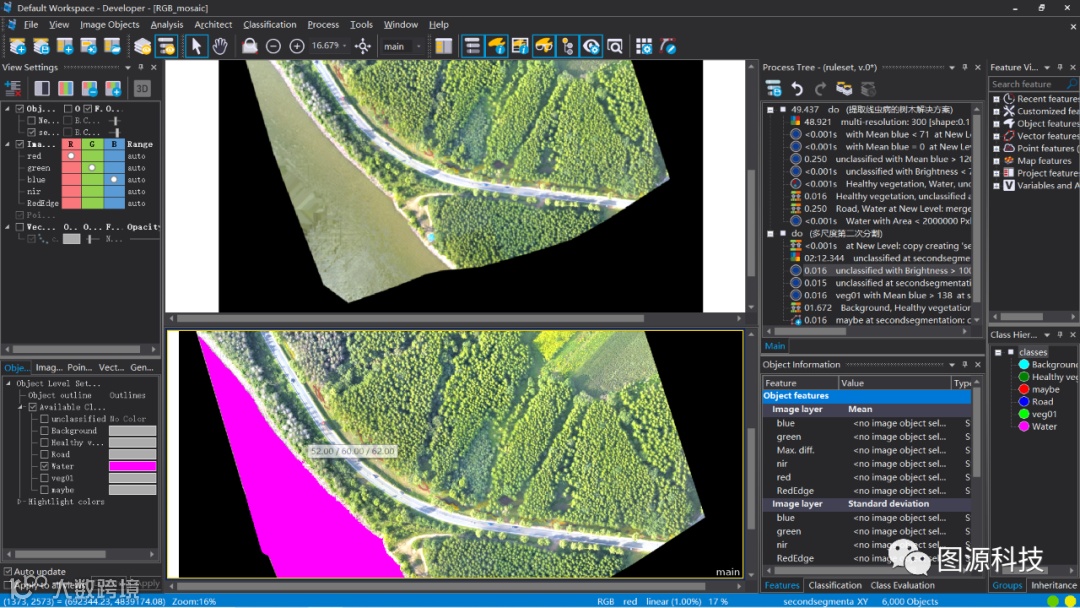This screenshot has width=1080, height=608.
Task: Click the magenta Water color swatch
Action: [x=132, y=466]
